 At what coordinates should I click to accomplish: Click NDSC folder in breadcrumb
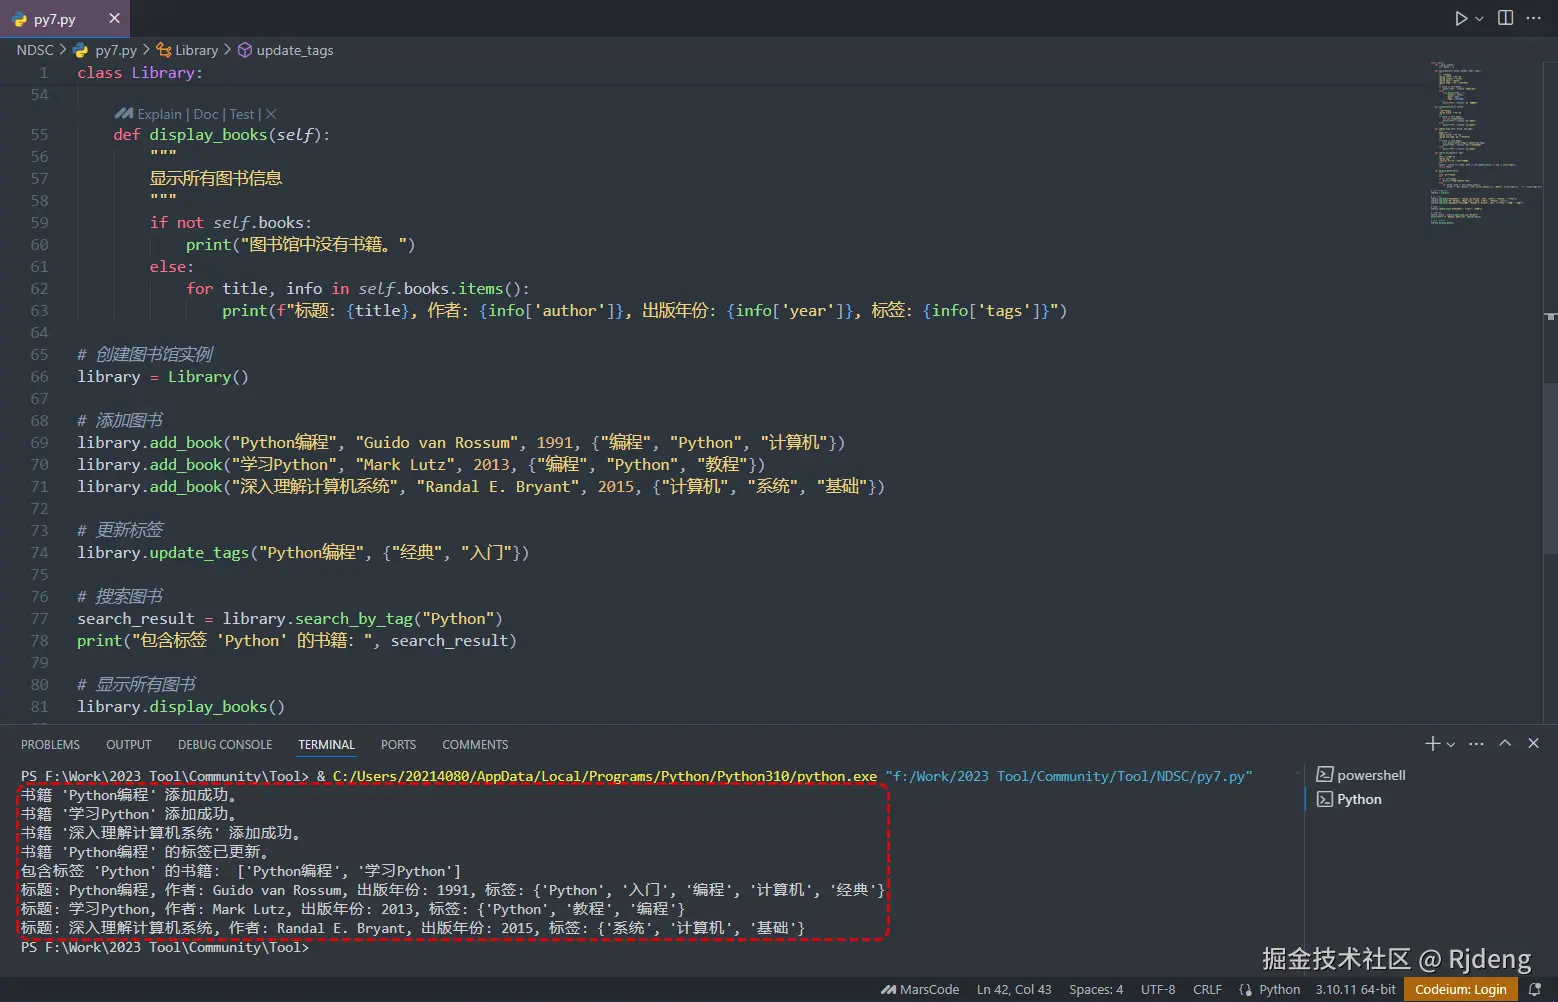[35, 50]
